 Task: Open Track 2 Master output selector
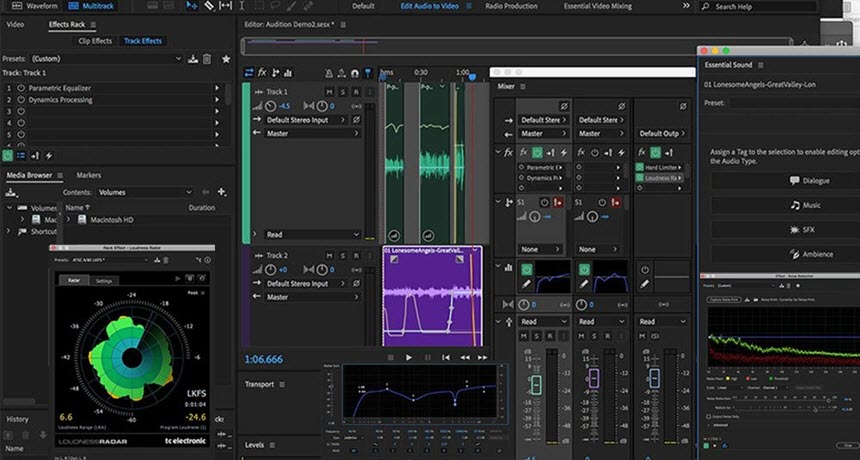pos(313,297)
